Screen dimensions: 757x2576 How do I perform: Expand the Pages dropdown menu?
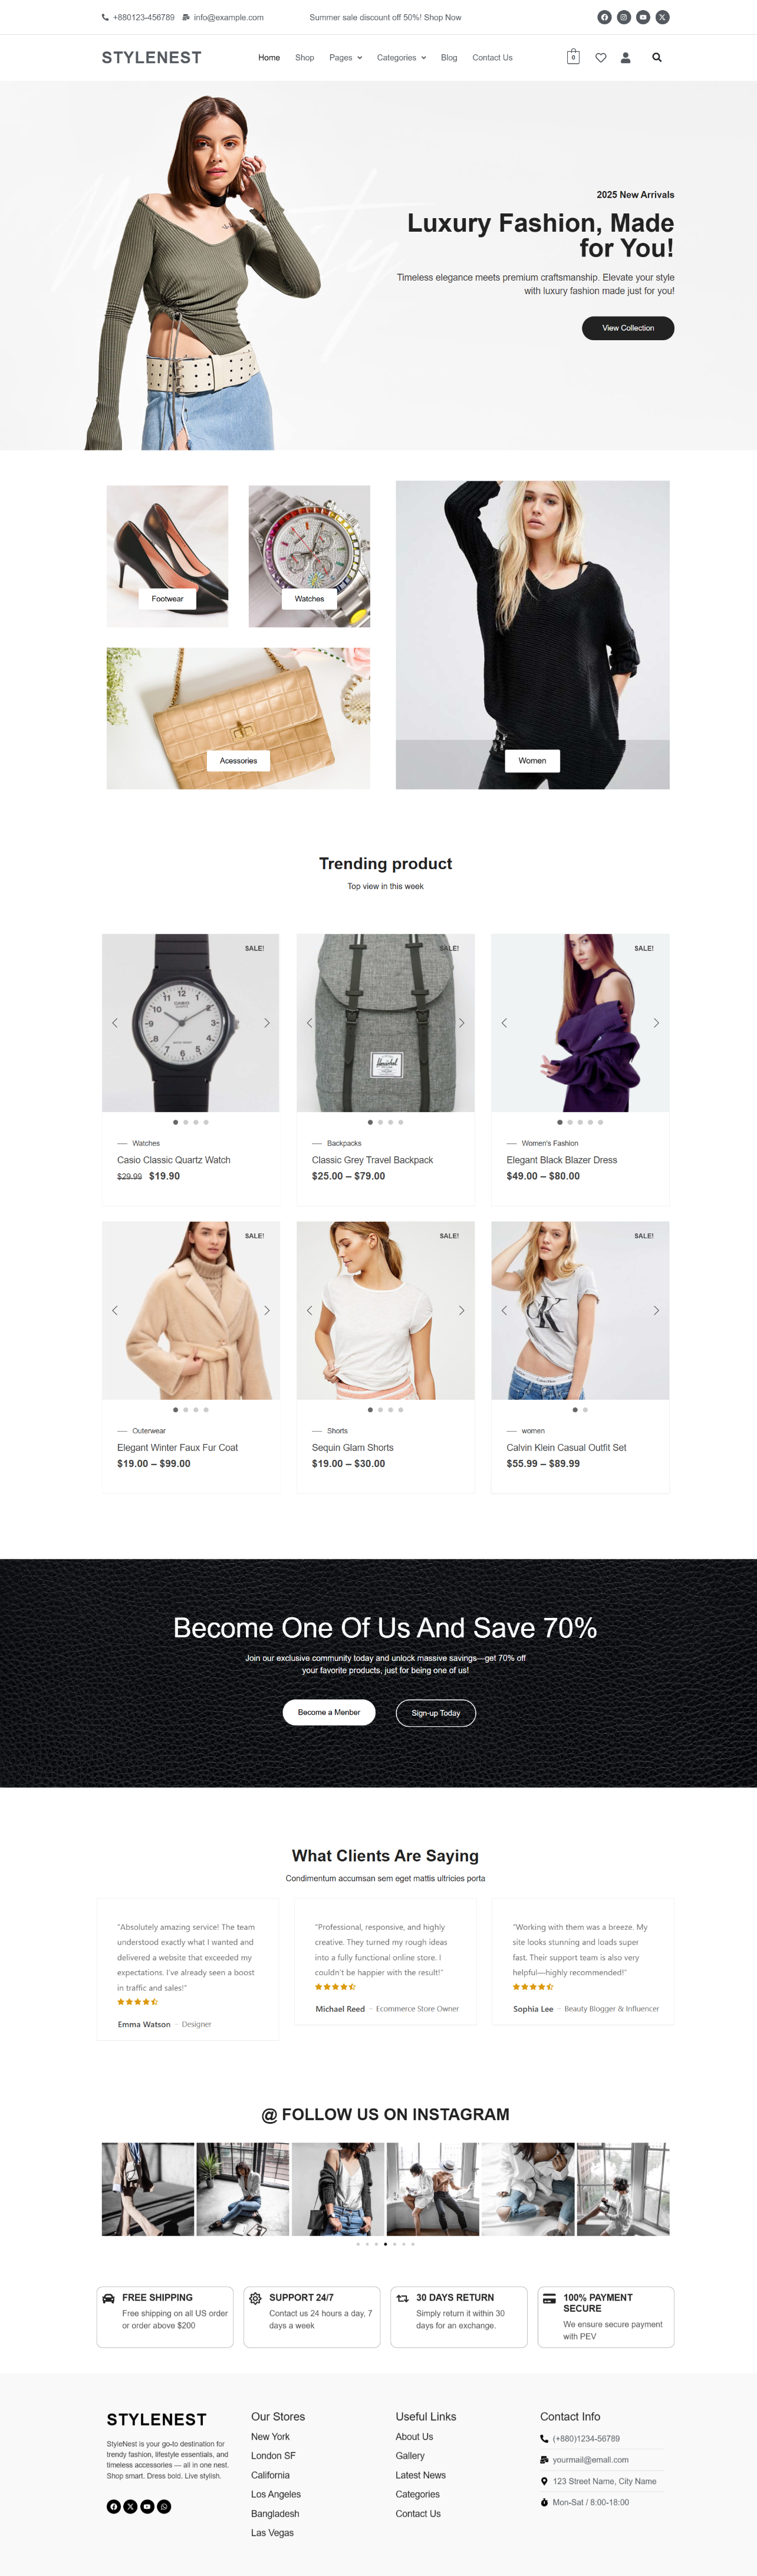346,58
